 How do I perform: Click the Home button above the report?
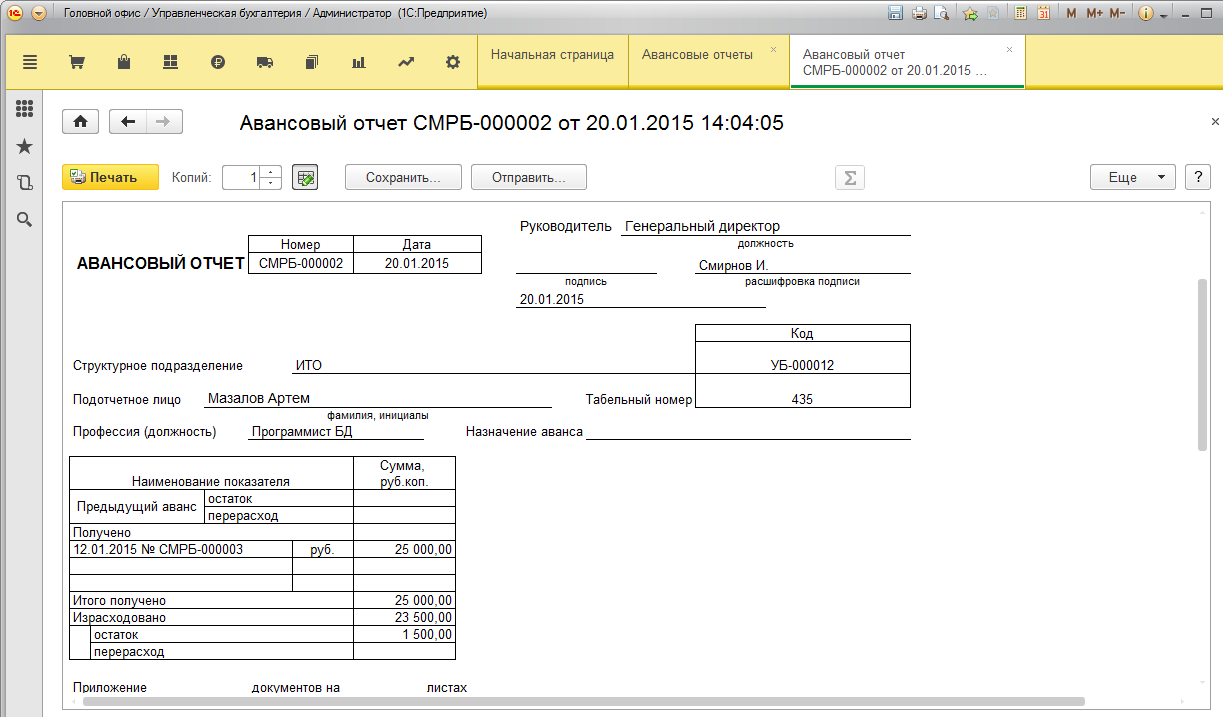(x=80, y=121)
